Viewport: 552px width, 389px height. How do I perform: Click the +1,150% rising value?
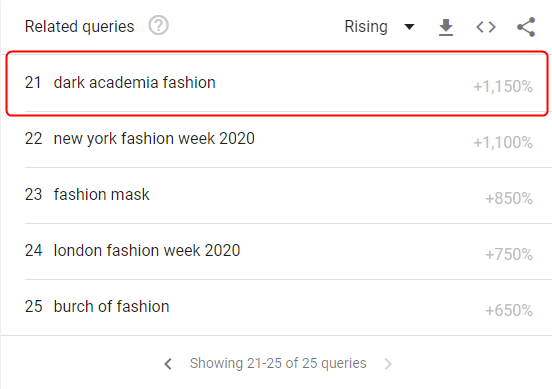coord(503,87)
